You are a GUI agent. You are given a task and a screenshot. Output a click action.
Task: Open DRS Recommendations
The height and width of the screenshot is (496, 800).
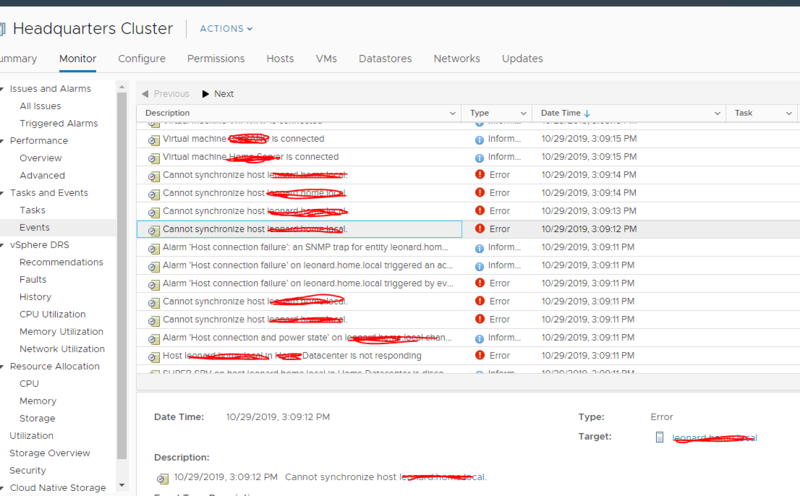coord(61,262)
